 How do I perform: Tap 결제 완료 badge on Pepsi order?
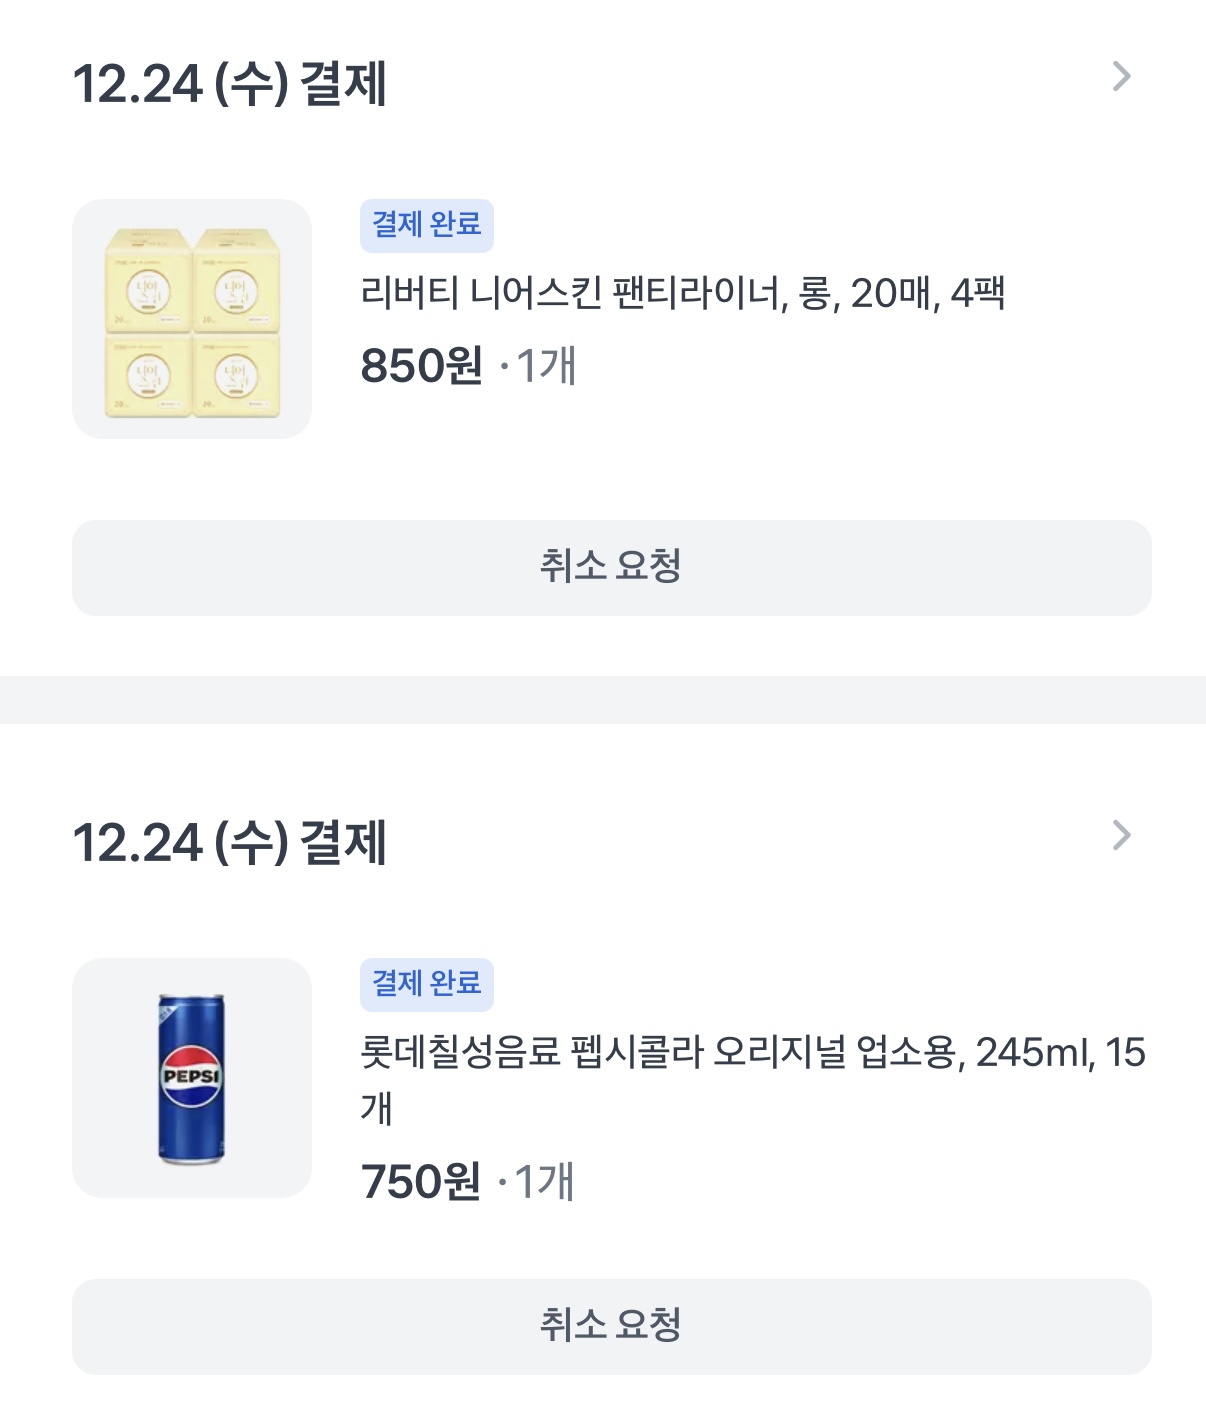(x=426, y=984)
